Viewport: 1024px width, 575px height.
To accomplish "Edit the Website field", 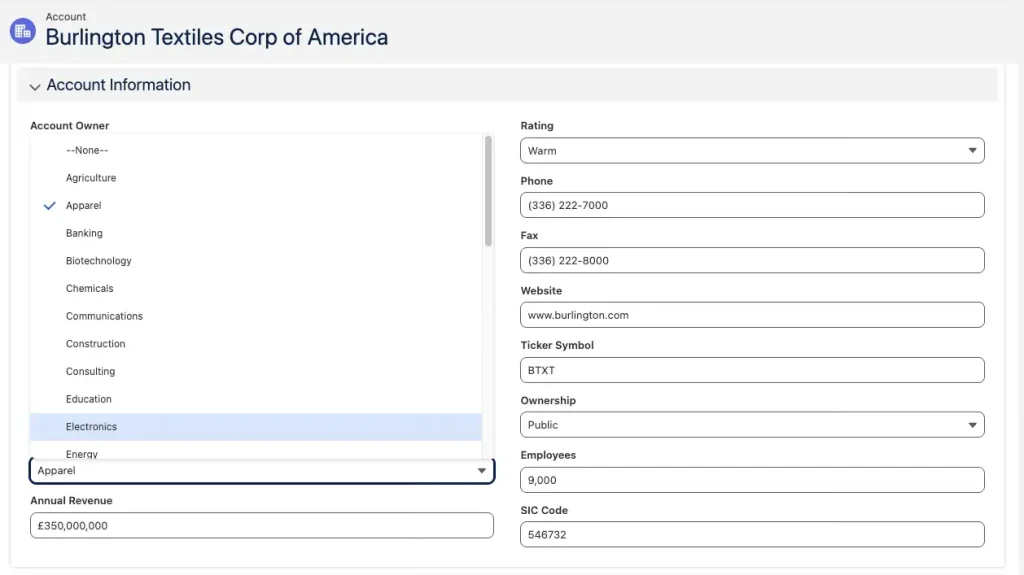I will (x=752, y=315).
